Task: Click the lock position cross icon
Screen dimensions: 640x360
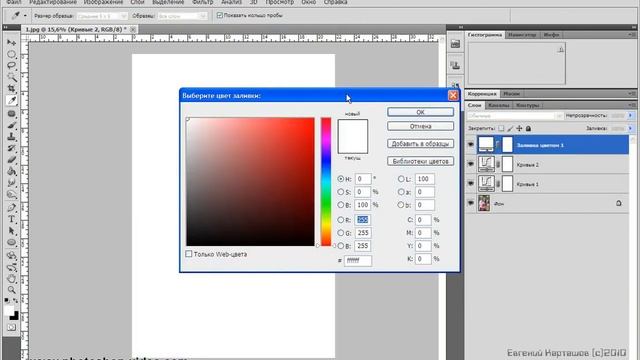Action: pos(519,128)
